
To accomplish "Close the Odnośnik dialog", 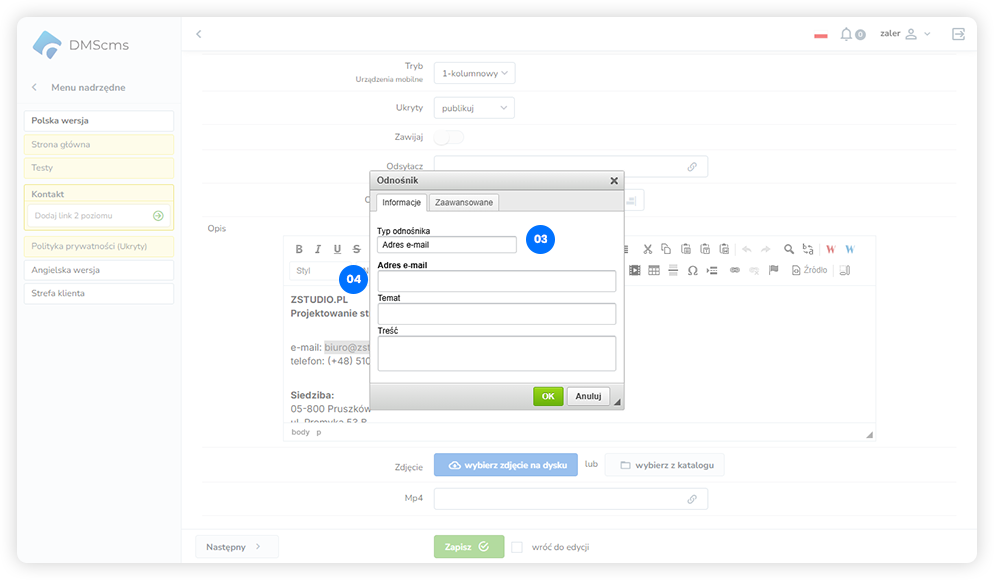I will [614, 181].
